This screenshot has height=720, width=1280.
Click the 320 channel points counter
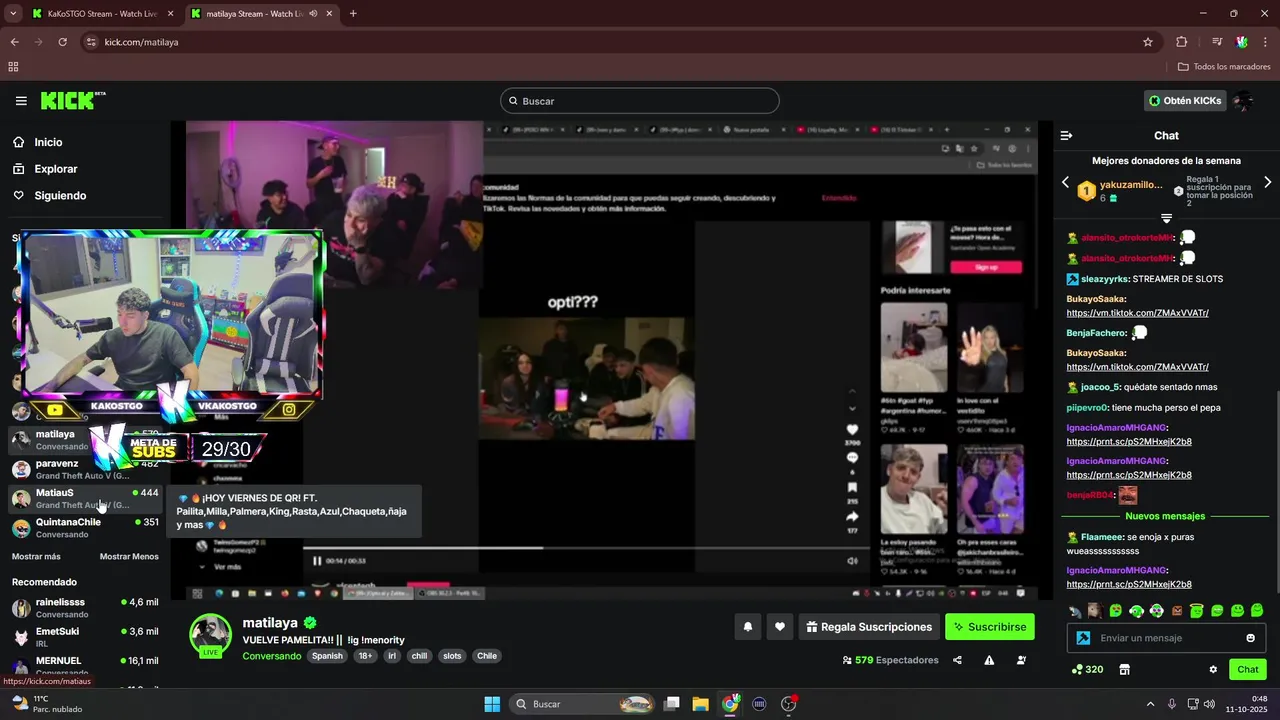point(1087,669)
